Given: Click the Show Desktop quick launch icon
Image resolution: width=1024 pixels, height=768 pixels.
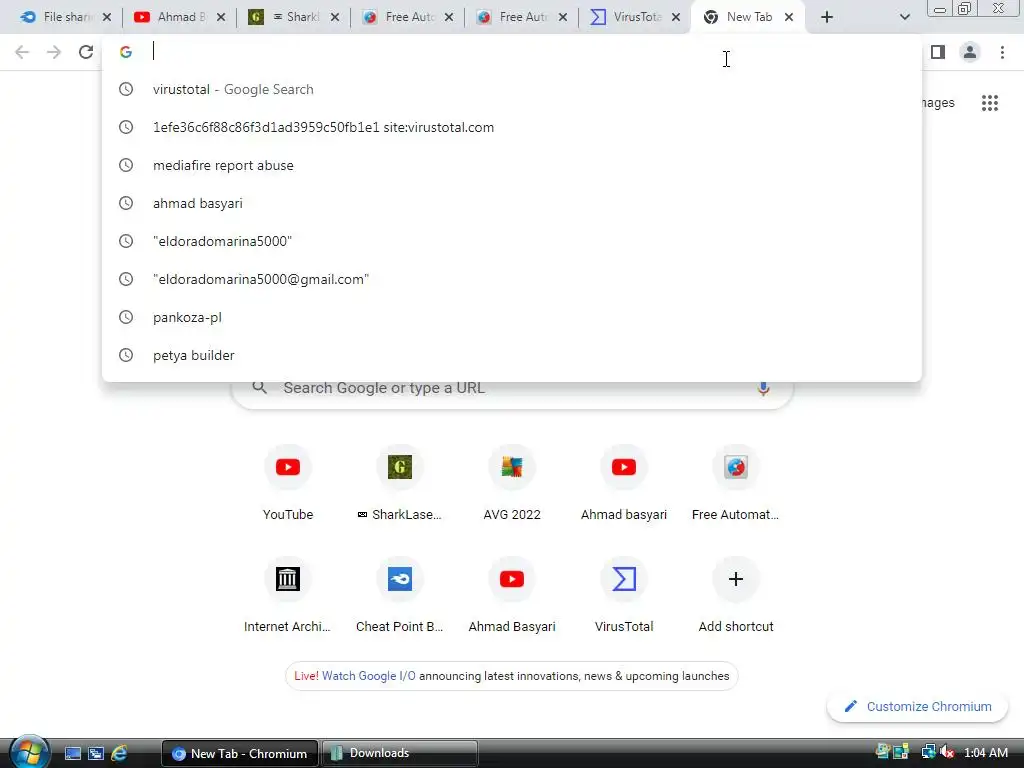Looking at the screenshot, I should tap(72, 753).
